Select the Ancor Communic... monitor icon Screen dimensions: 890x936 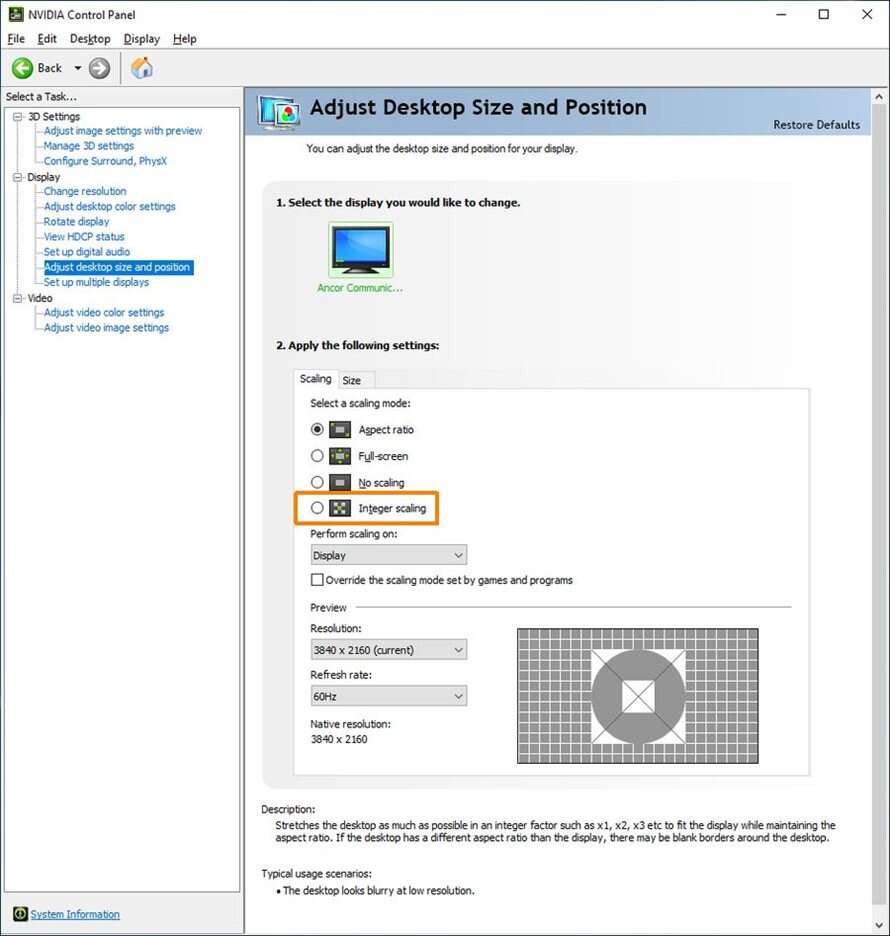point(360,249)
